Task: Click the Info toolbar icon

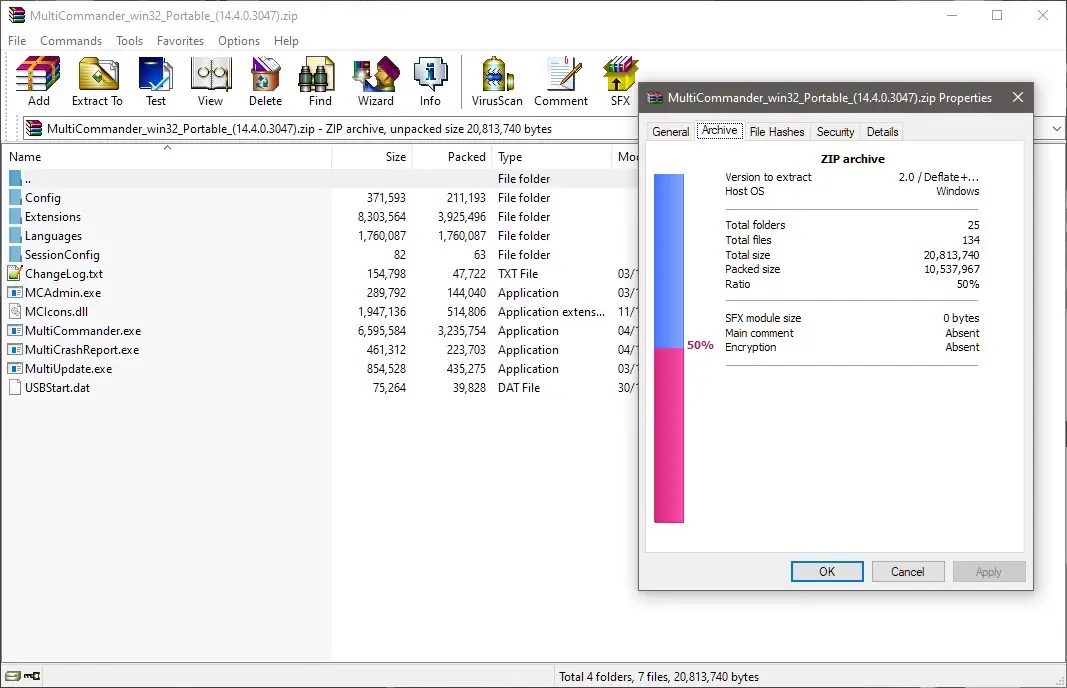Action: [430, 74]
